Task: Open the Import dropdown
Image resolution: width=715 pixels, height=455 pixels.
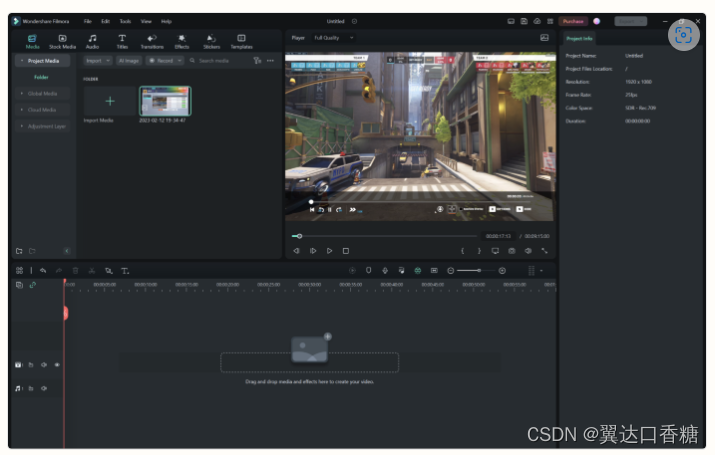Action: pyautogui.click(x=98, y=61)
